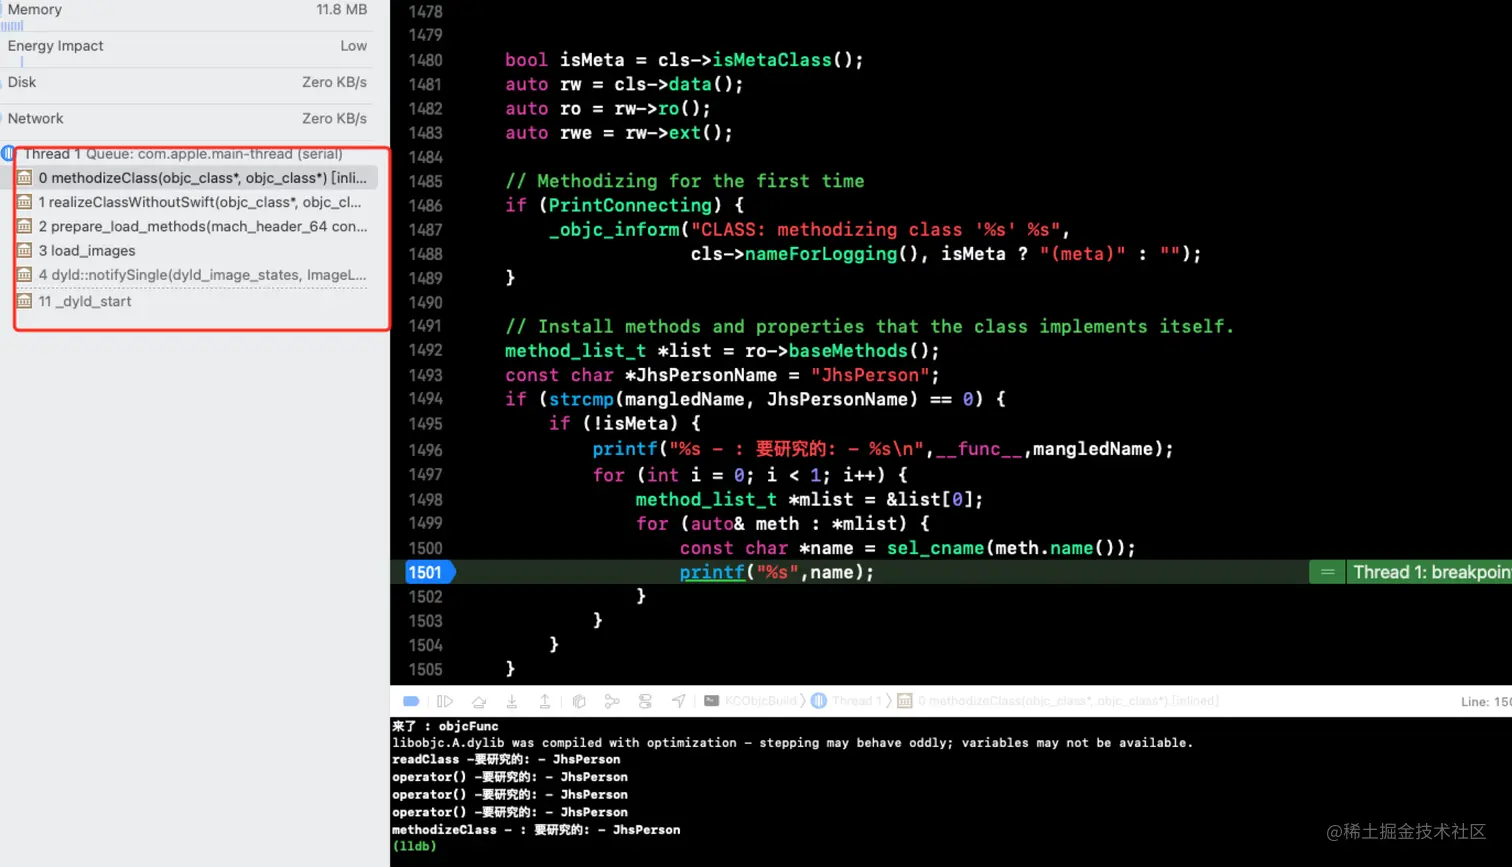The width and height of the screenshot is (1512, 867).
Task: Select stack frame 0 methodizeClass
Action: point(196,178)
